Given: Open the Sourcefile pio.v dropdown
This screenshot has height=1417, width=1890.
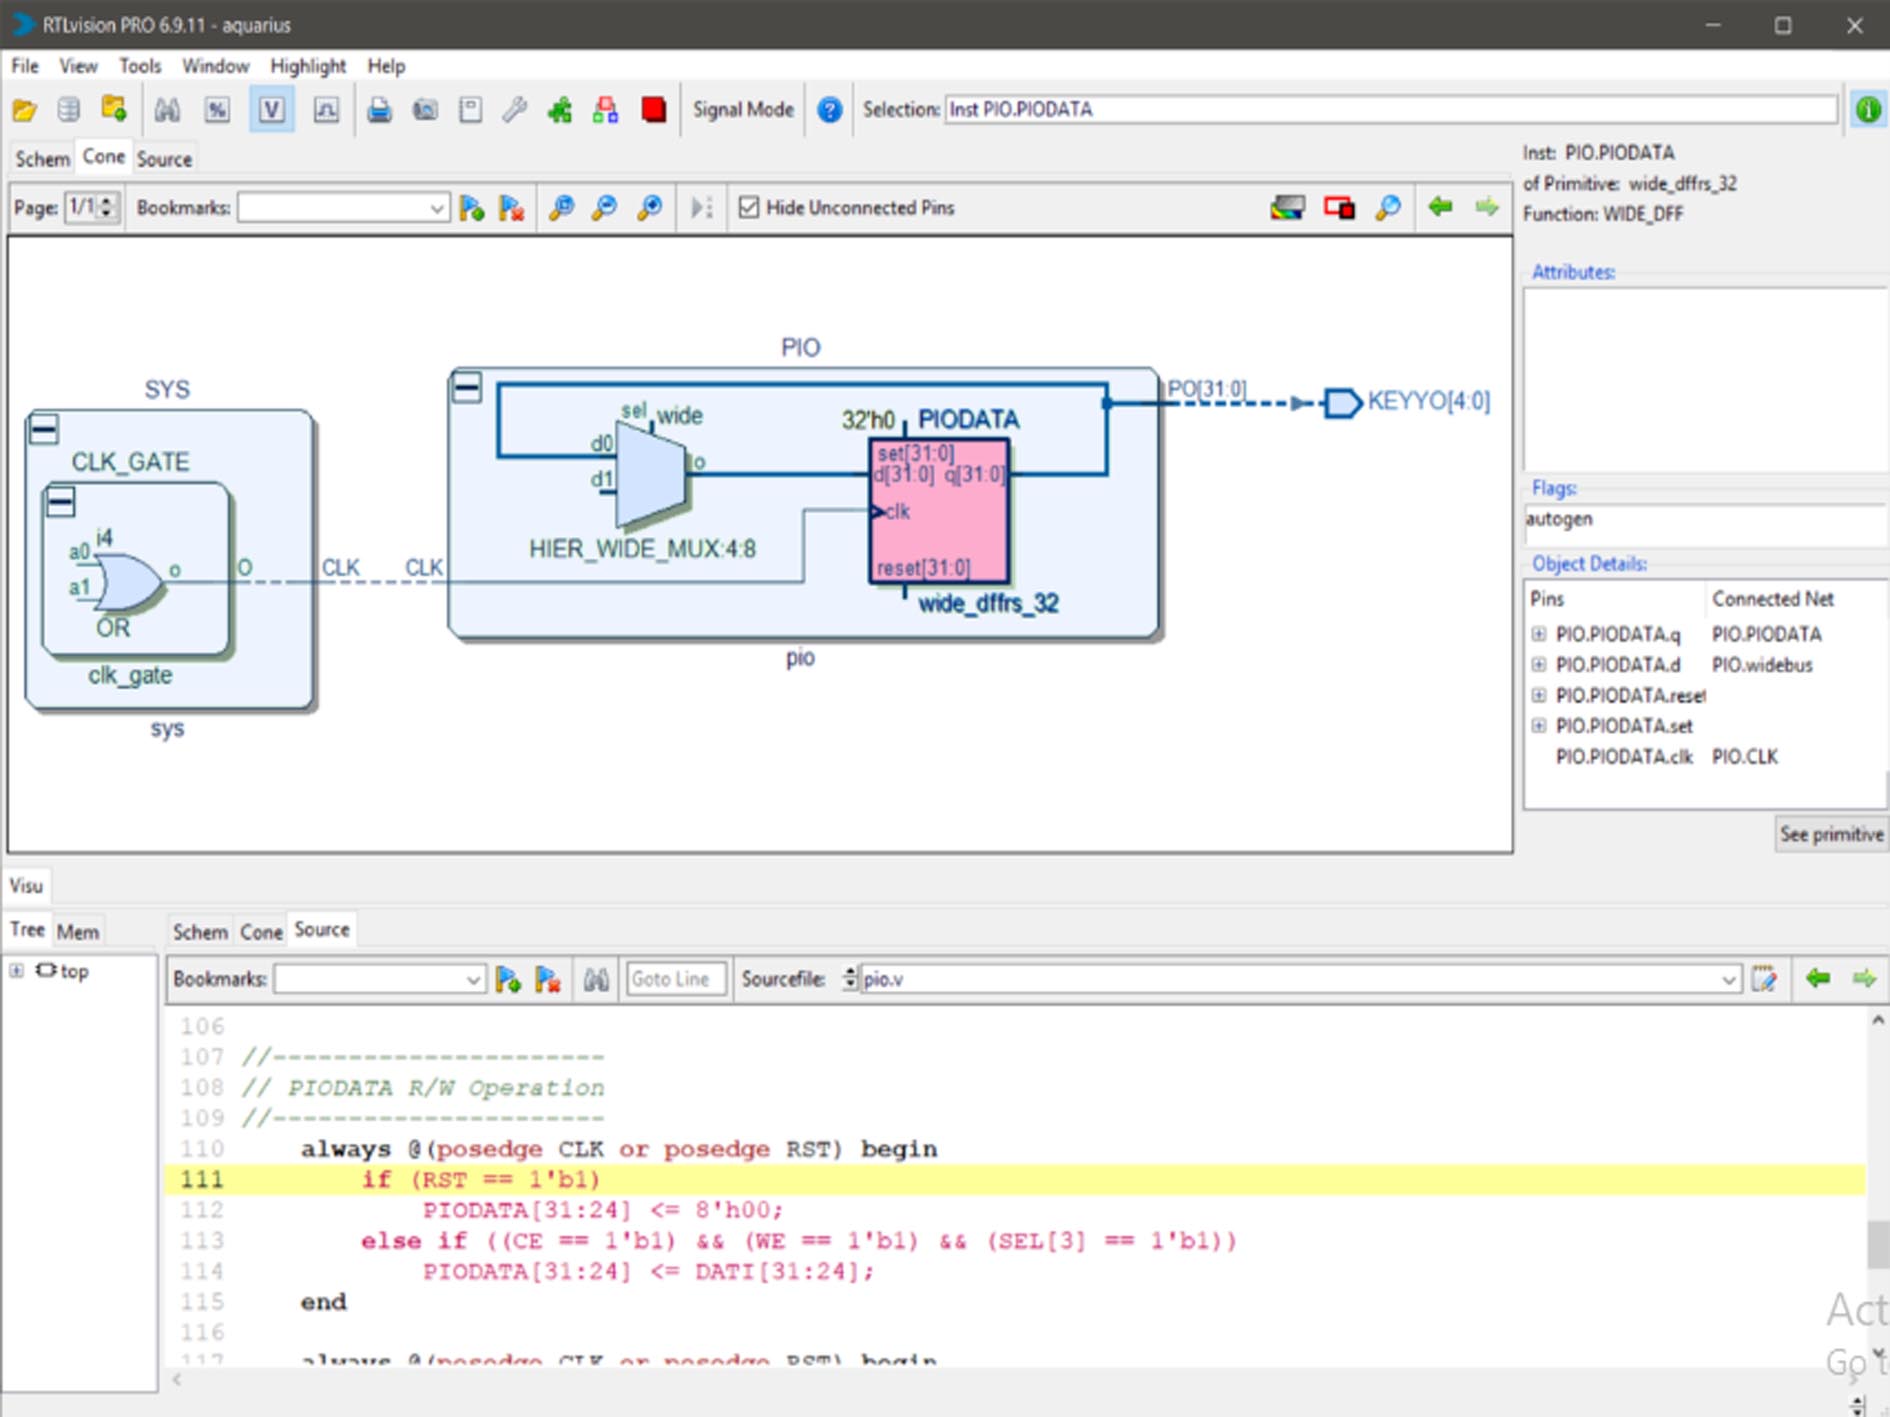Looking at the screenshot, I should [1728, 980].
